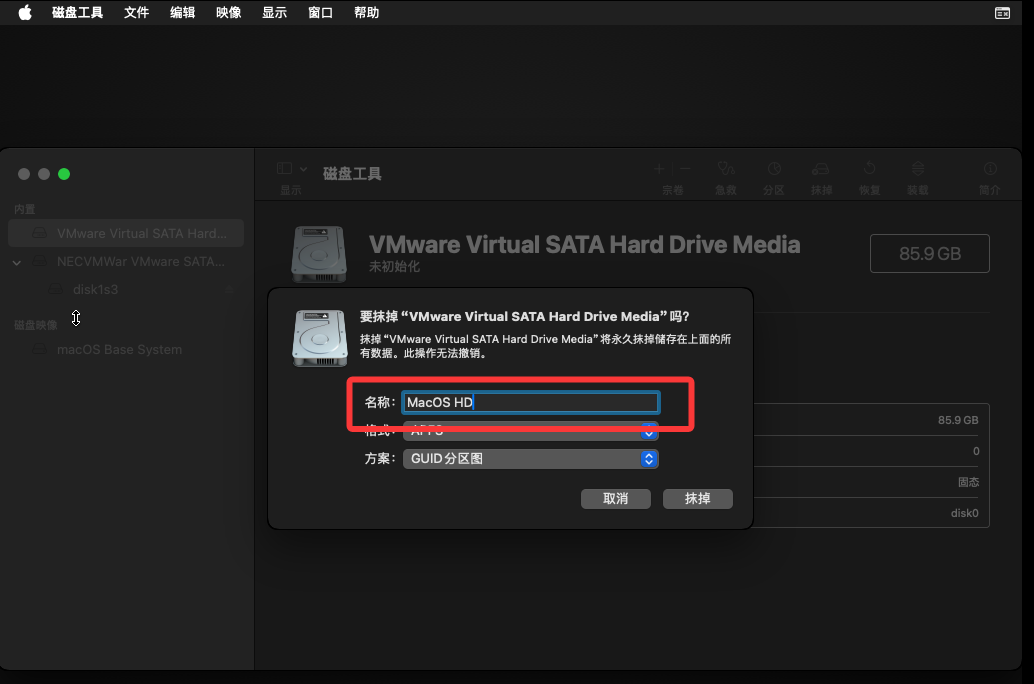Click the 内置 sidebar section header
1034x684 pixels.
pyautogui.click(x=24, y=209)
